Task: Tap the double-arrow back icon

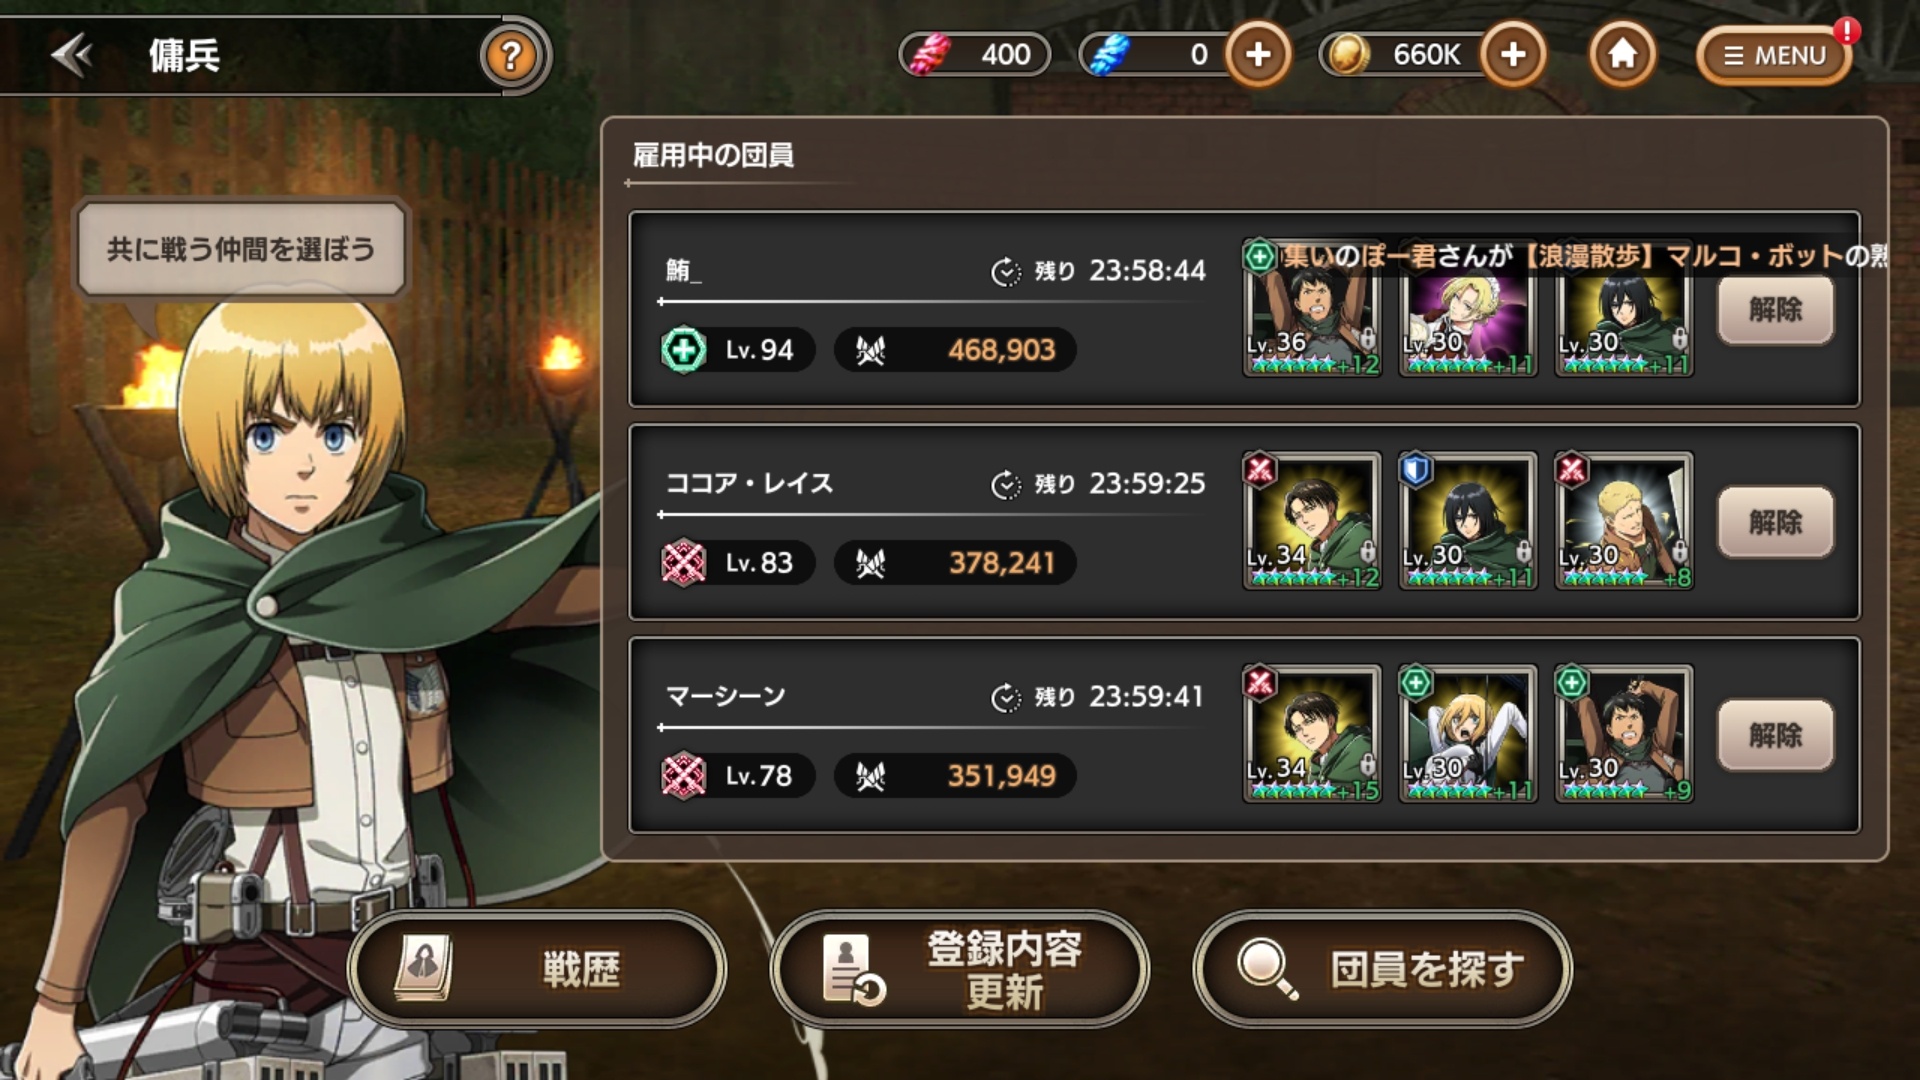Action: click(x=72, y=55)
